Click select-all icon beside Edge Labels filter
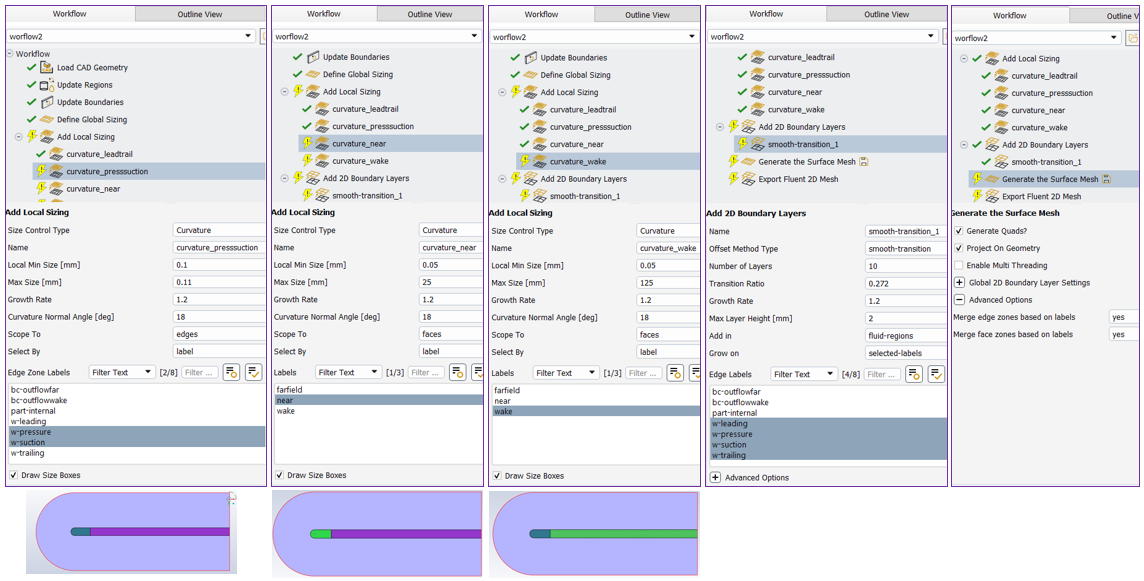This screenshot has width=1144, height=581. point(913,374)
